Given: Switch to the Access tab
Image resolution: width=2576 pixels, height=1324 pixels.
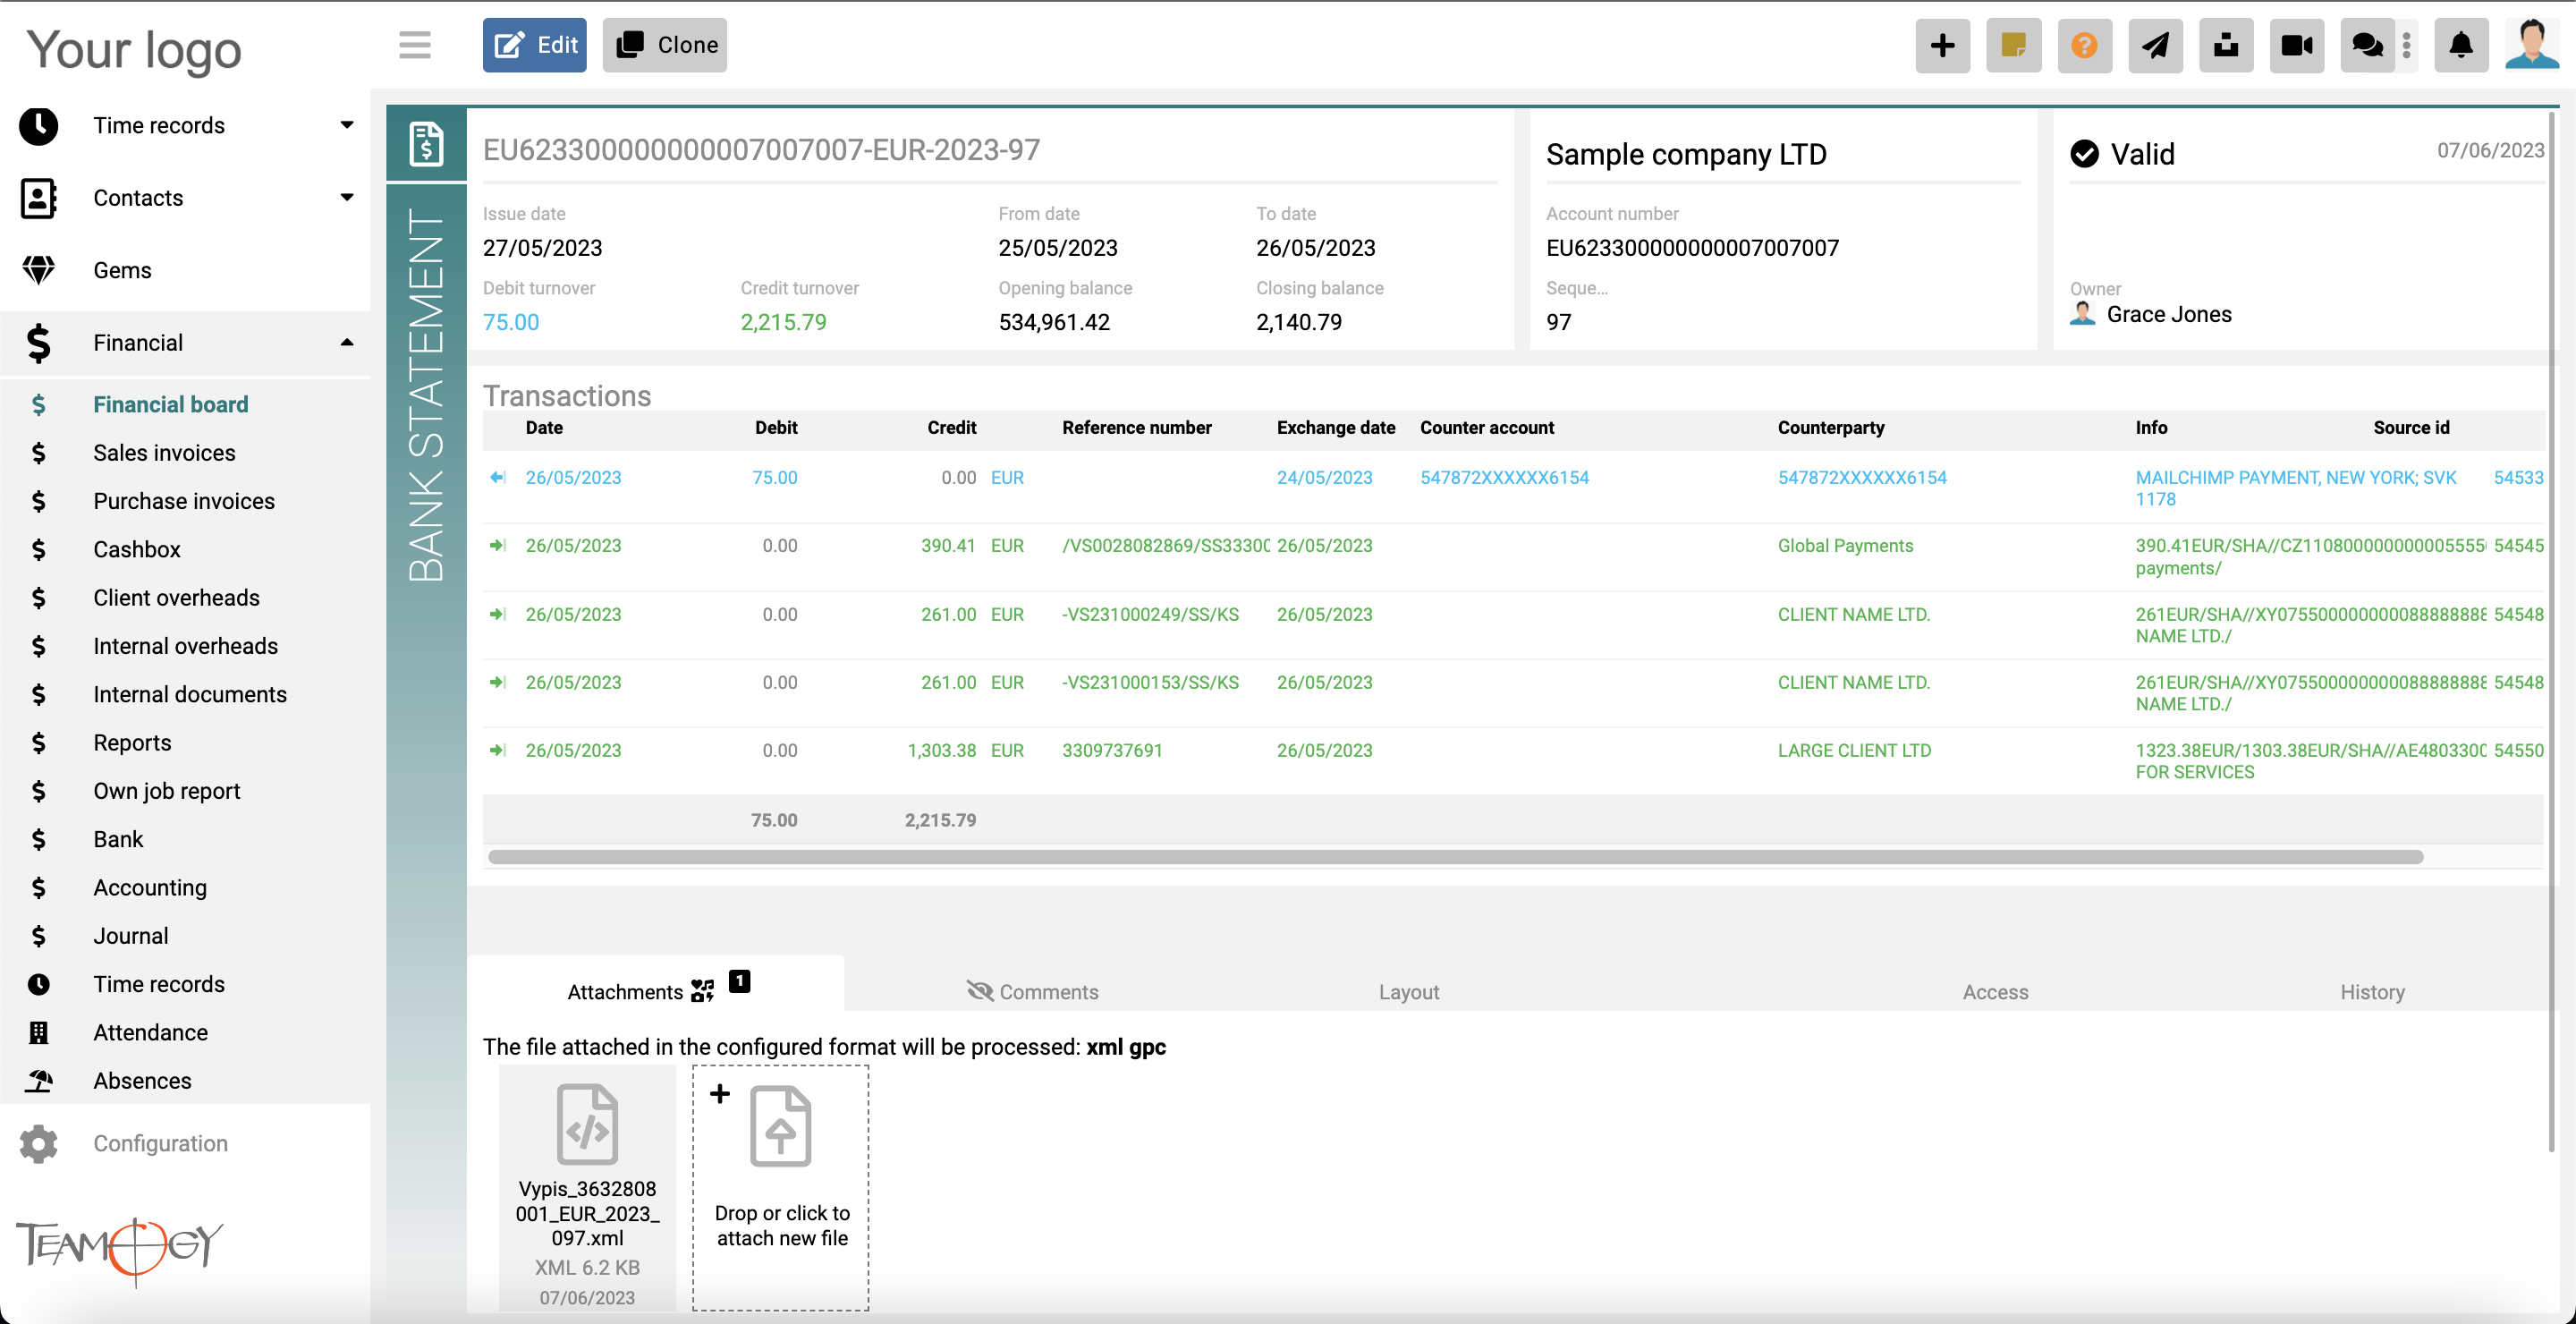Looking at the screenshot, I should 1995,991.
